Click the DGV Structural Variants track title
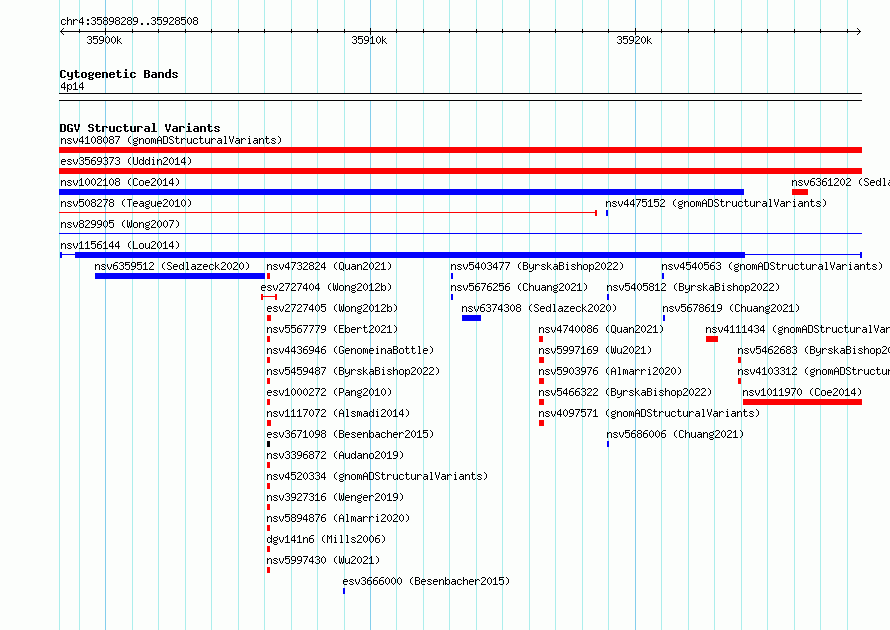 (x=140, y=128)
